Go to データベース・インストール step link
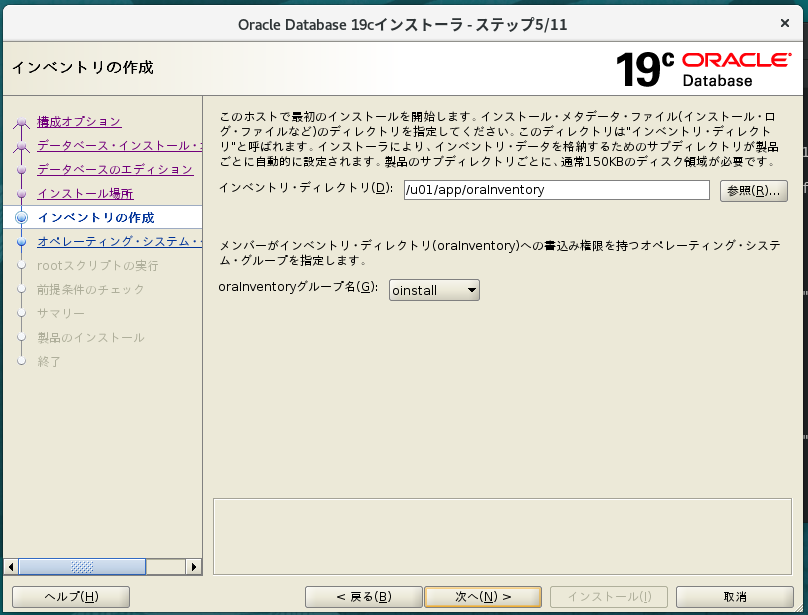The width and height of the screenshot is (808, 615). coord(119,145)
